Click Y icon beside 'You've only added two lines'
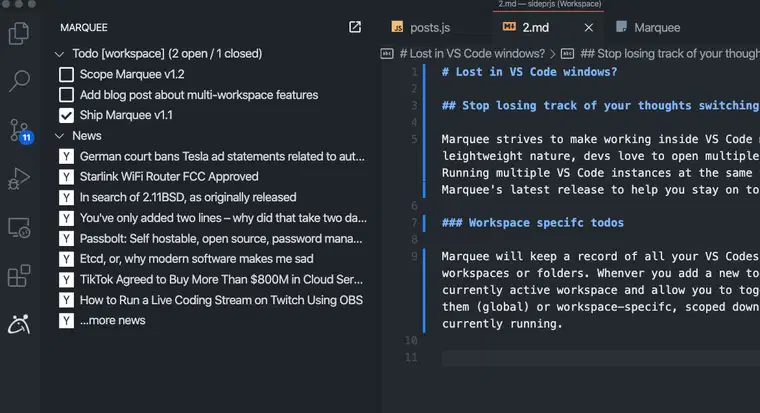Image resolution: width=760 pixels, height=413 pixels. [66, 218]
